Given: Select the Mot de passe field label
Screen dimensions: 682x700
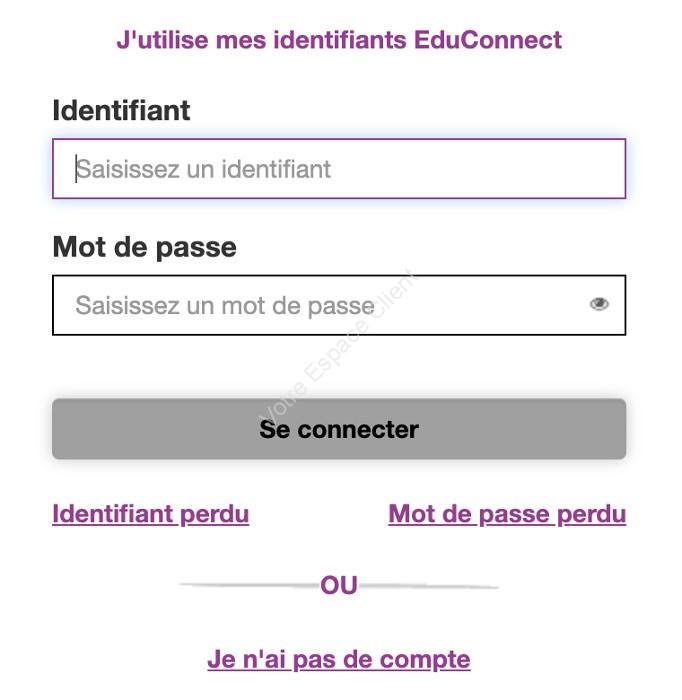Looking at the screenshot, I should click(145, 247).
